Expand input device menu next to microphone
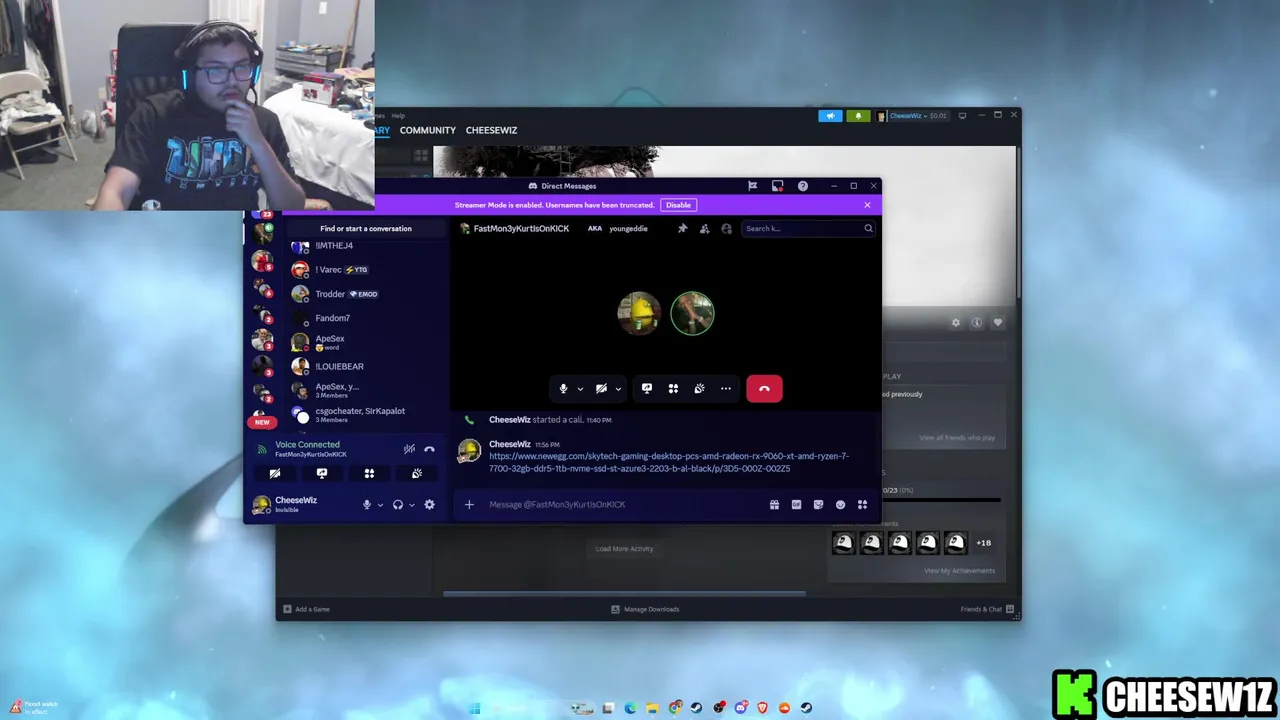The height and width of the screenshot is (720, 1280). pos(380,505)
